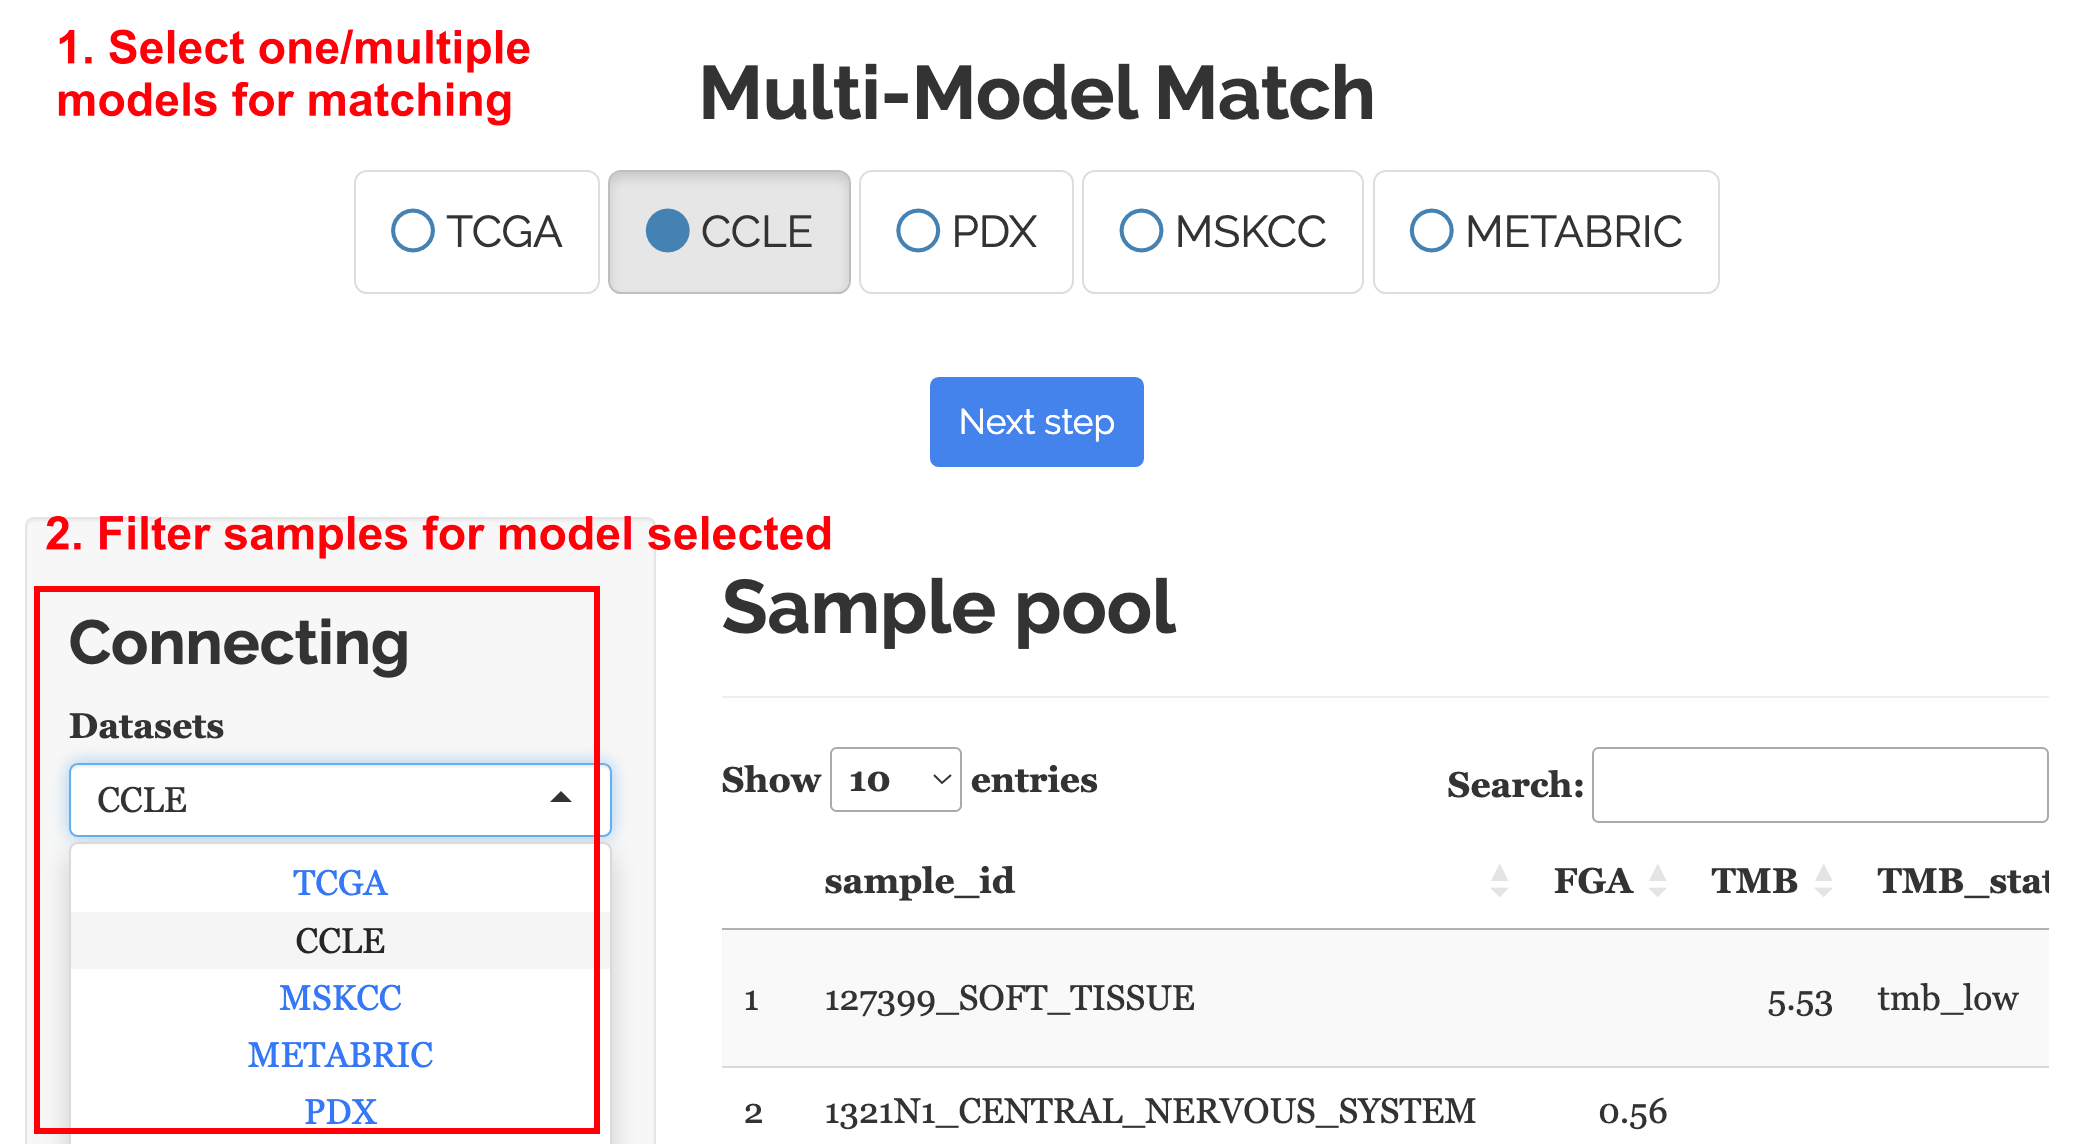Open the Show entries count dropdown
Image resolution: width=2084 pixels, height=1144 pixels.
895,780
